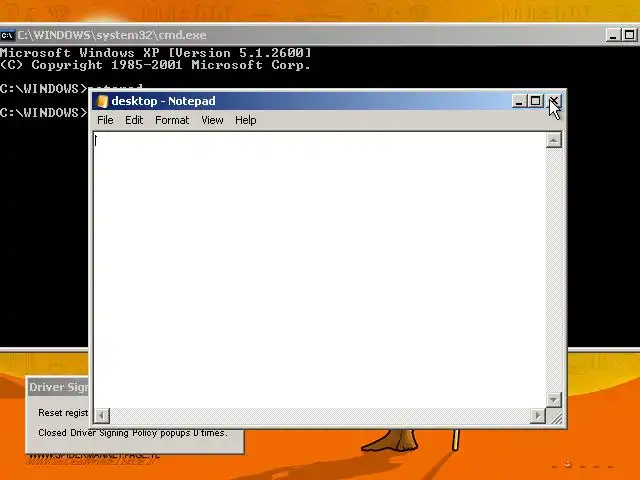Click the Notepad icon in the title bar
This screenshot has width=640, height=480.
102,101
